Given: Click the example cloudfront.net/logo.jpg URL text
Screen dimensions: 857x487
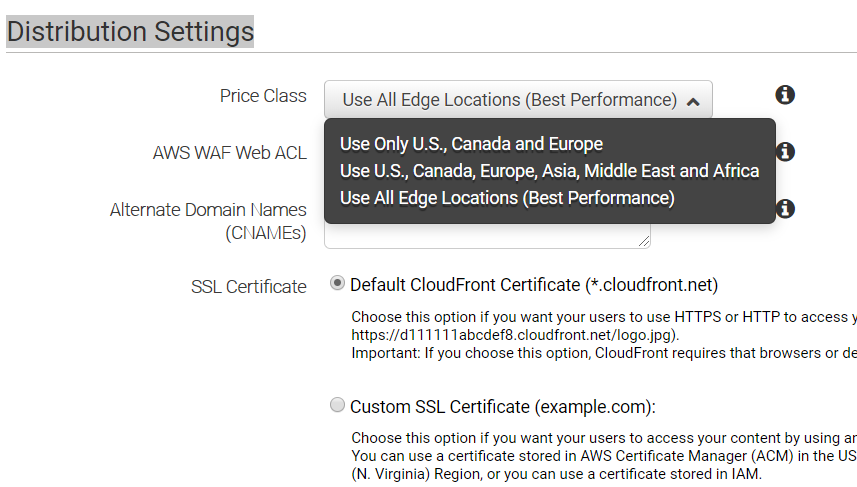Looking at the screenshot, I should point(515,335).
